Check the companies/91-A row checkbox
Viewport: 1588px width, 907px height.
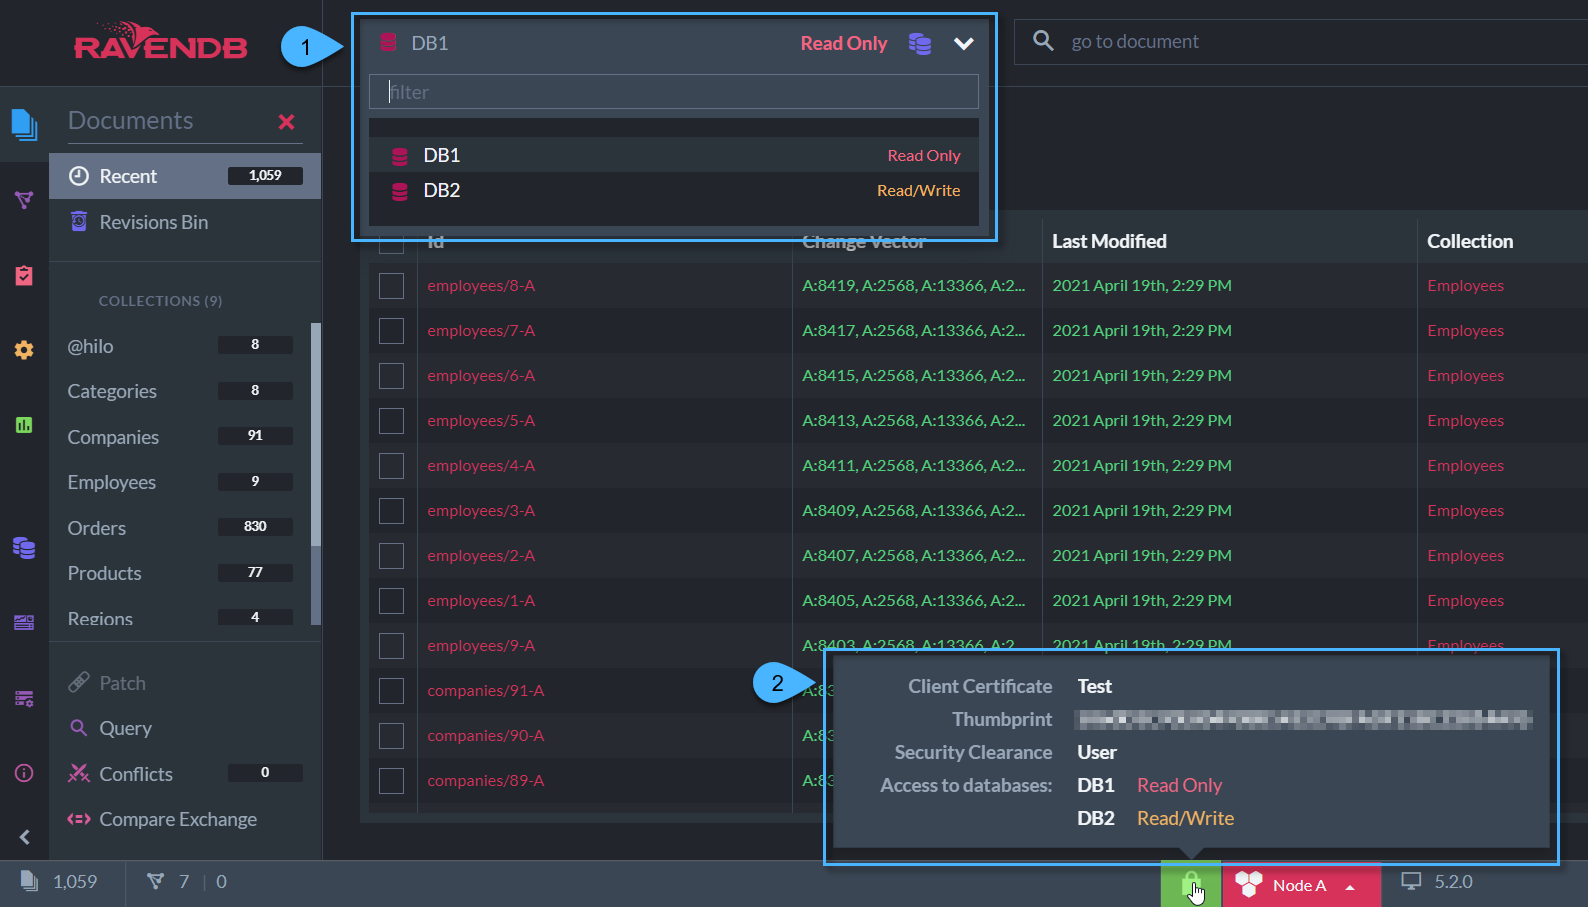[391, 691]
